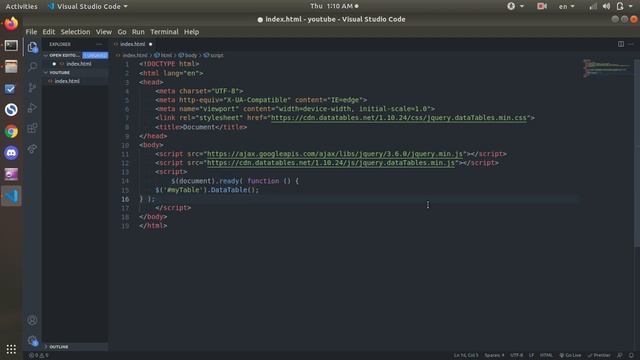Click the feedback icon in the status bar
This screenshot has width=640, height=360.
620,356
